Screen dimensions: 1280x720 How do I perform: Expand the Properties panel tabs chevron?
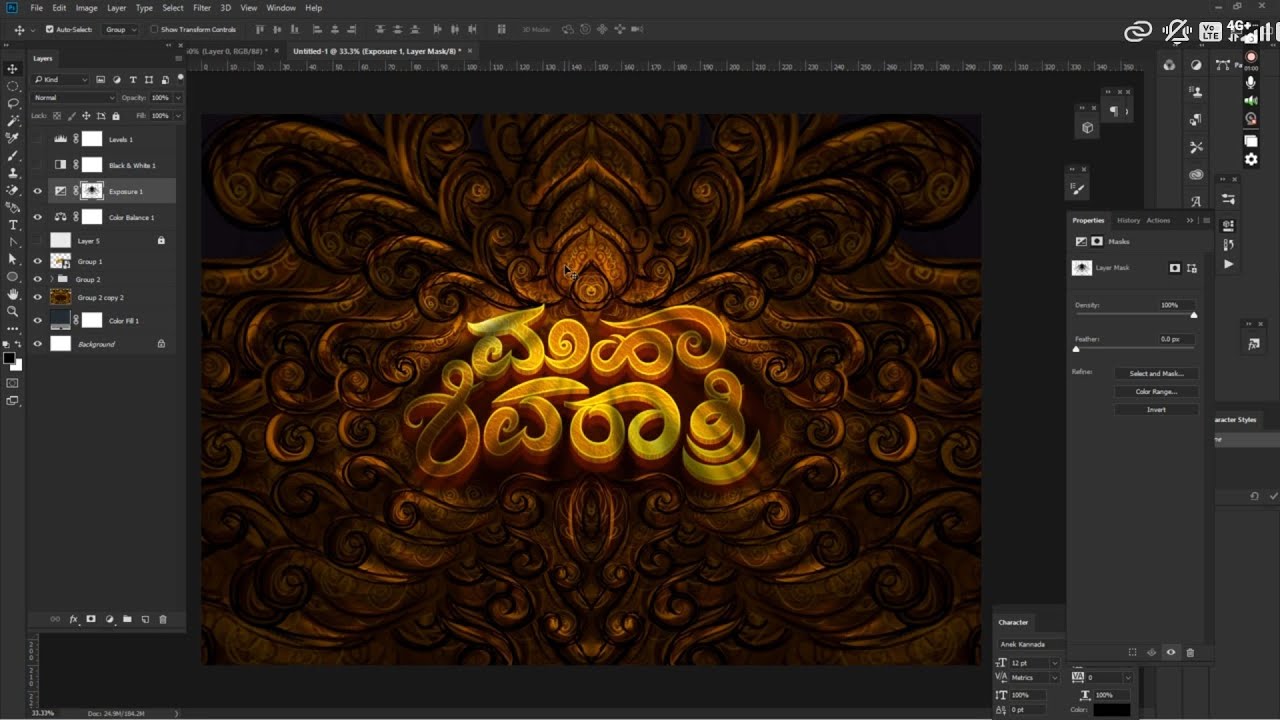coord(1190,220)
